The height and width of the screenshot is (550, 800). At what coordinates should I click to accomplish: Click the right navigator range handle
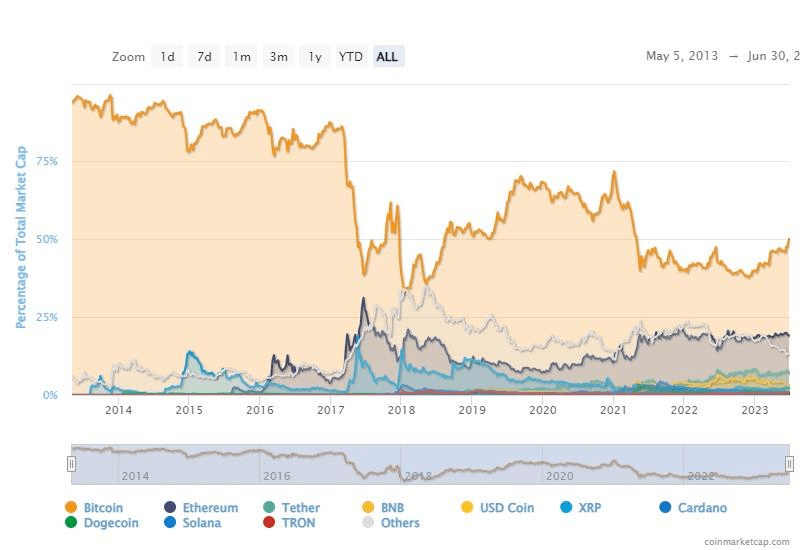tap(789, 463)
